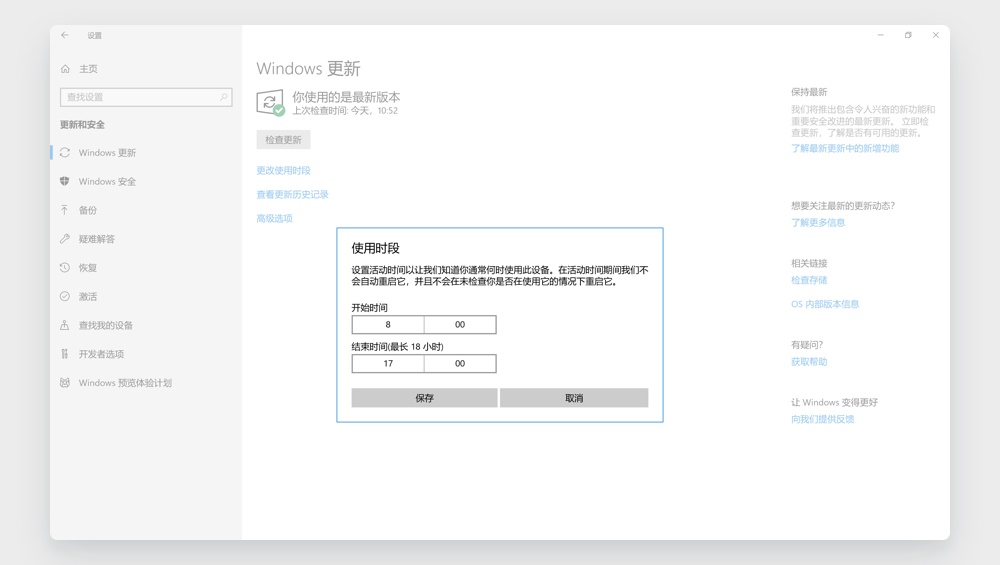Close the settings window
The width and height of the screenshot is (1000, 565).
936,35
